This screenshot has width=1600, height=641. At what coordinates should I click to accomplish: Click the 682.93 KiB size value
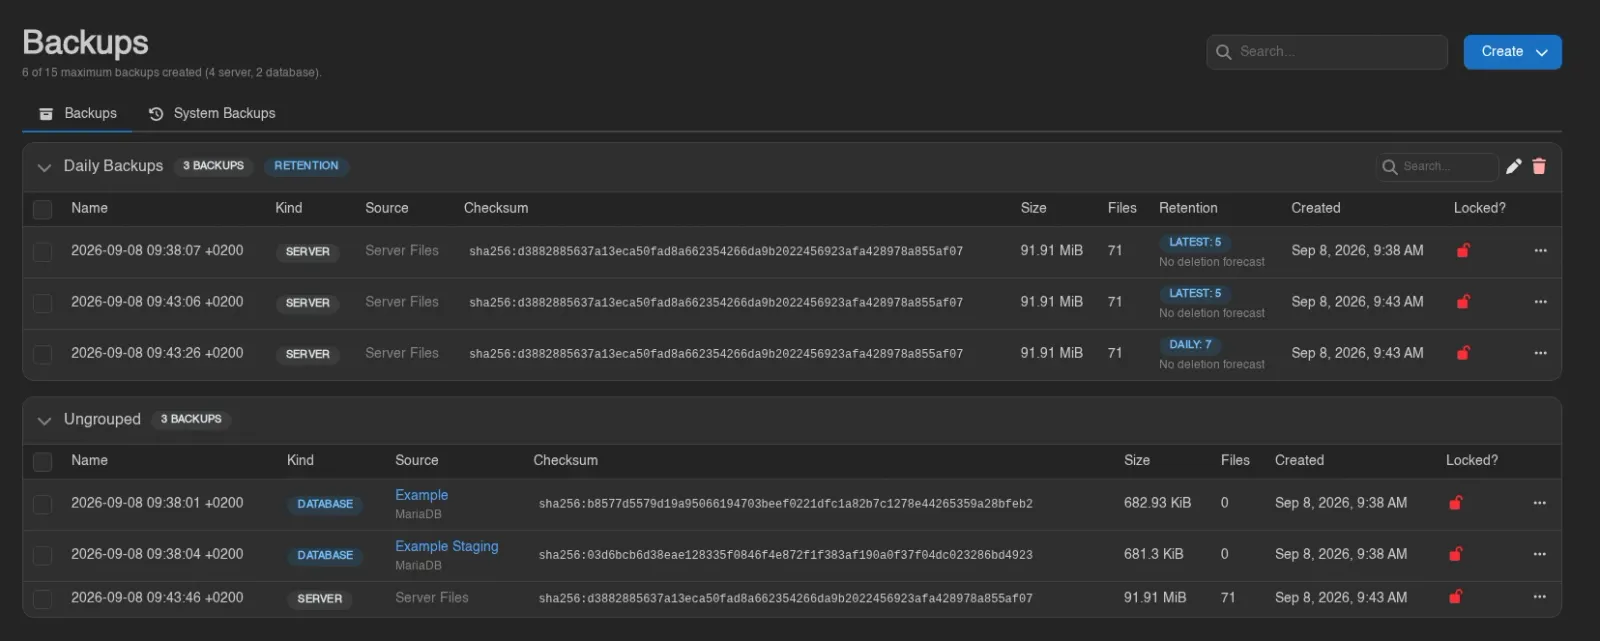[x=1157, y=503]
